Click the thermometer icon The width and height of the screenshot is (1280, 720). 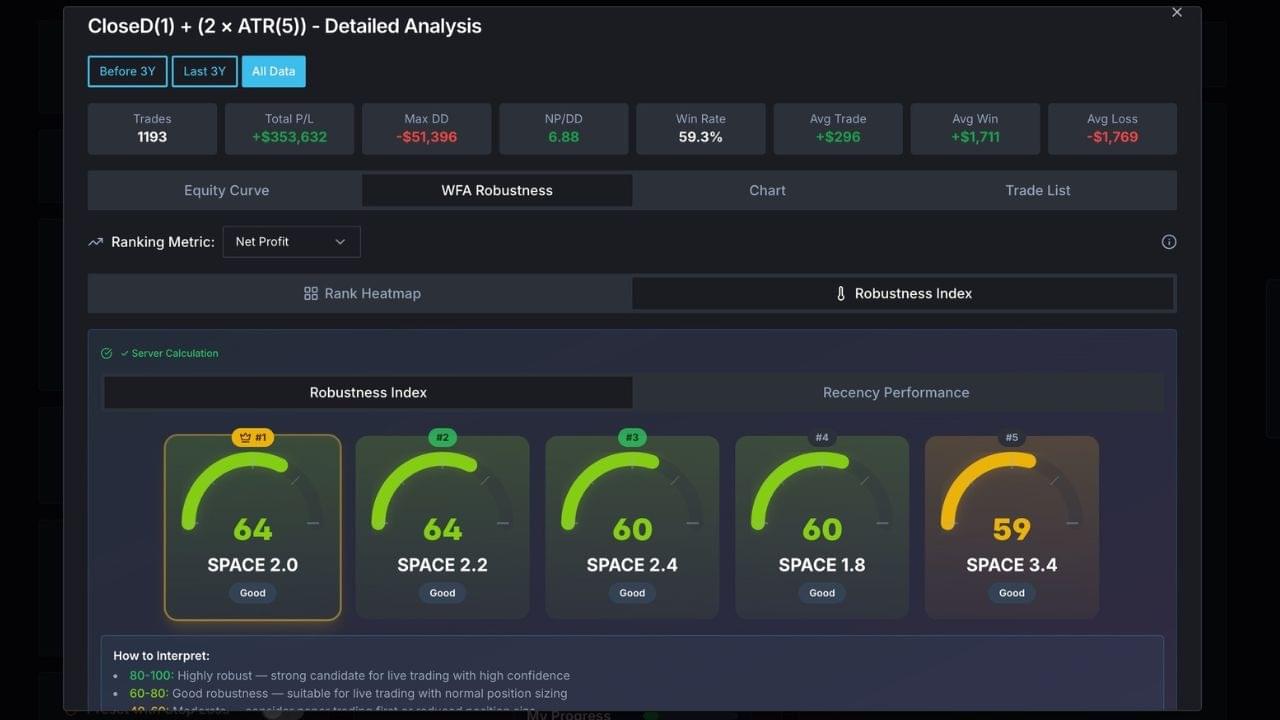[x=841, y=293]
